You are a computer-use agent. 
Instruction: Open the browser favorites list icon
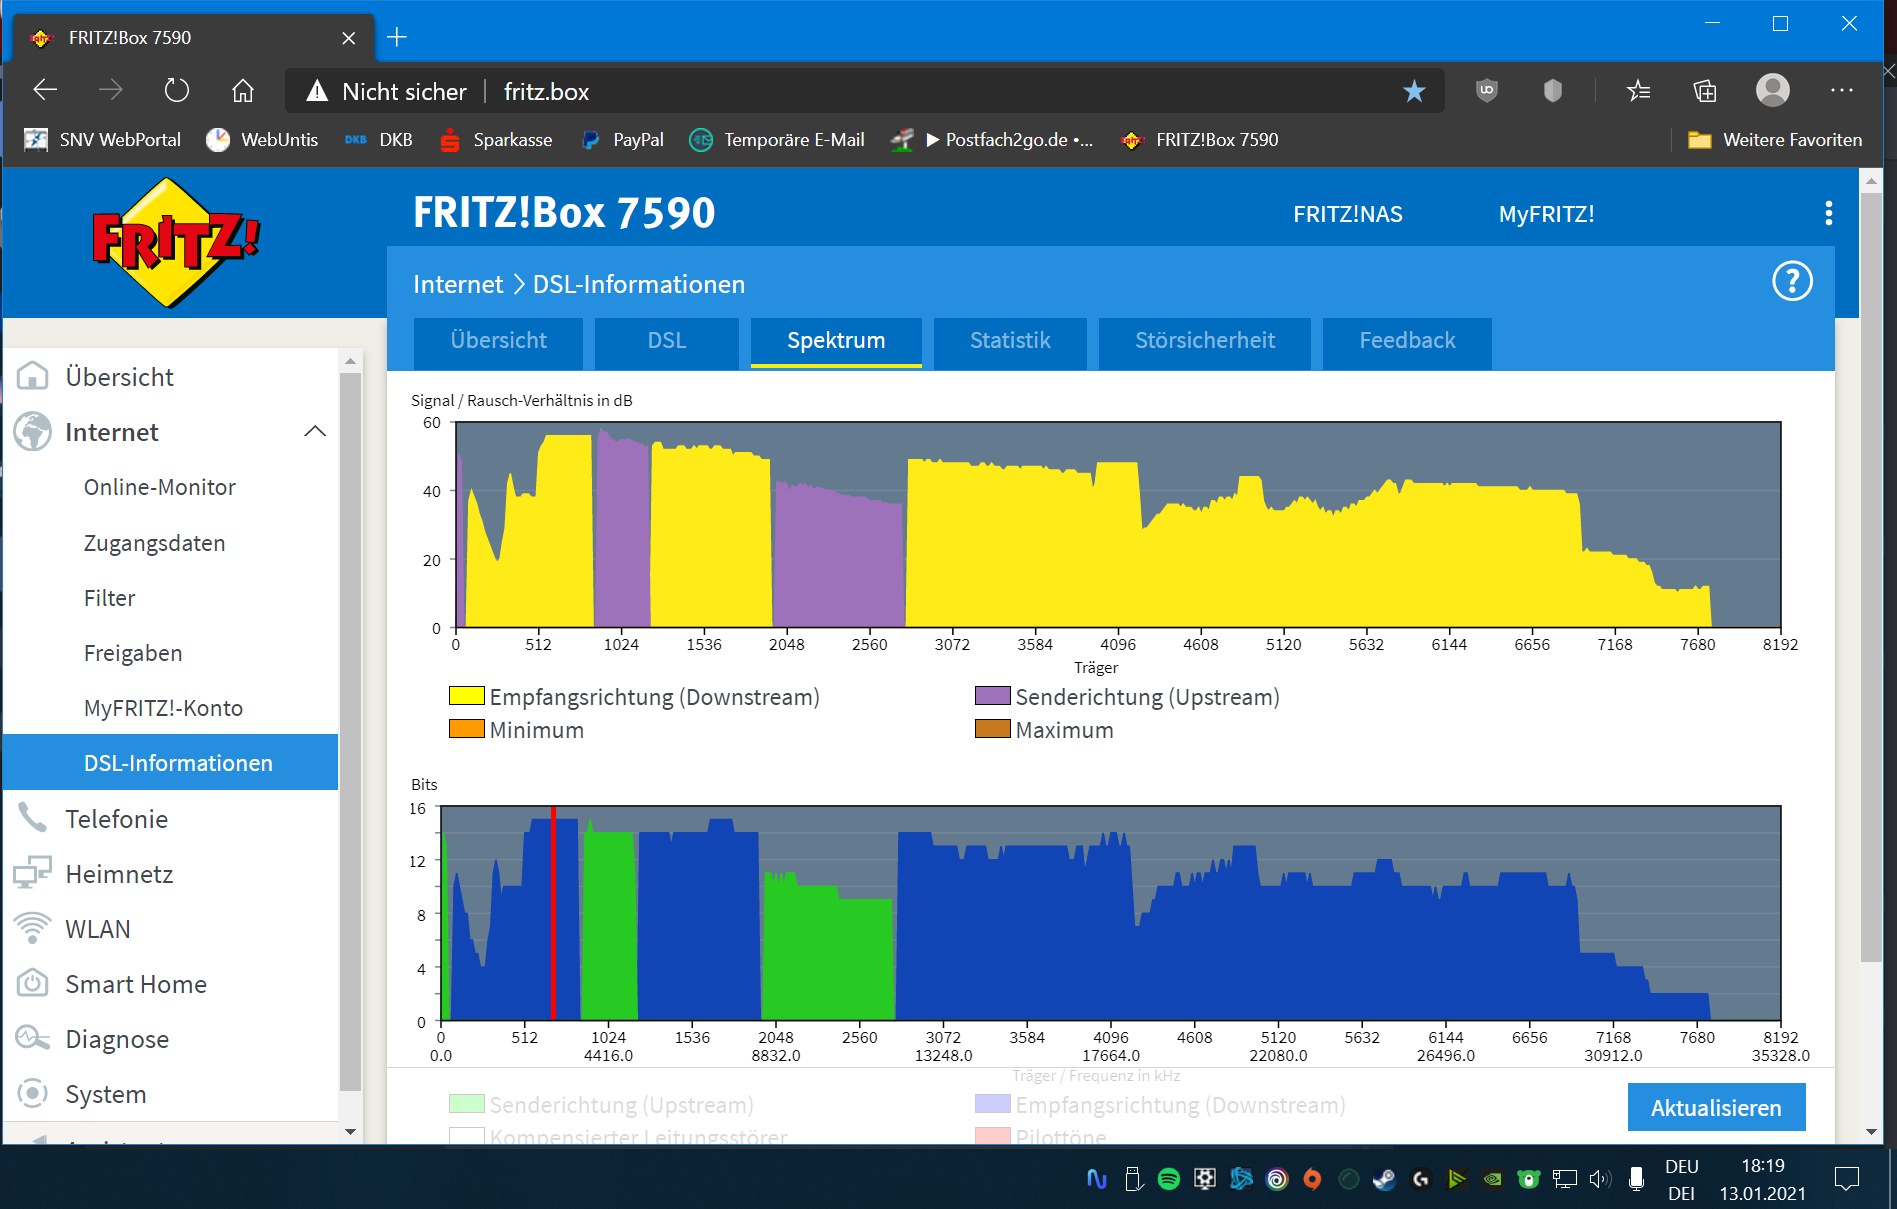click(x=1638, y=91)
